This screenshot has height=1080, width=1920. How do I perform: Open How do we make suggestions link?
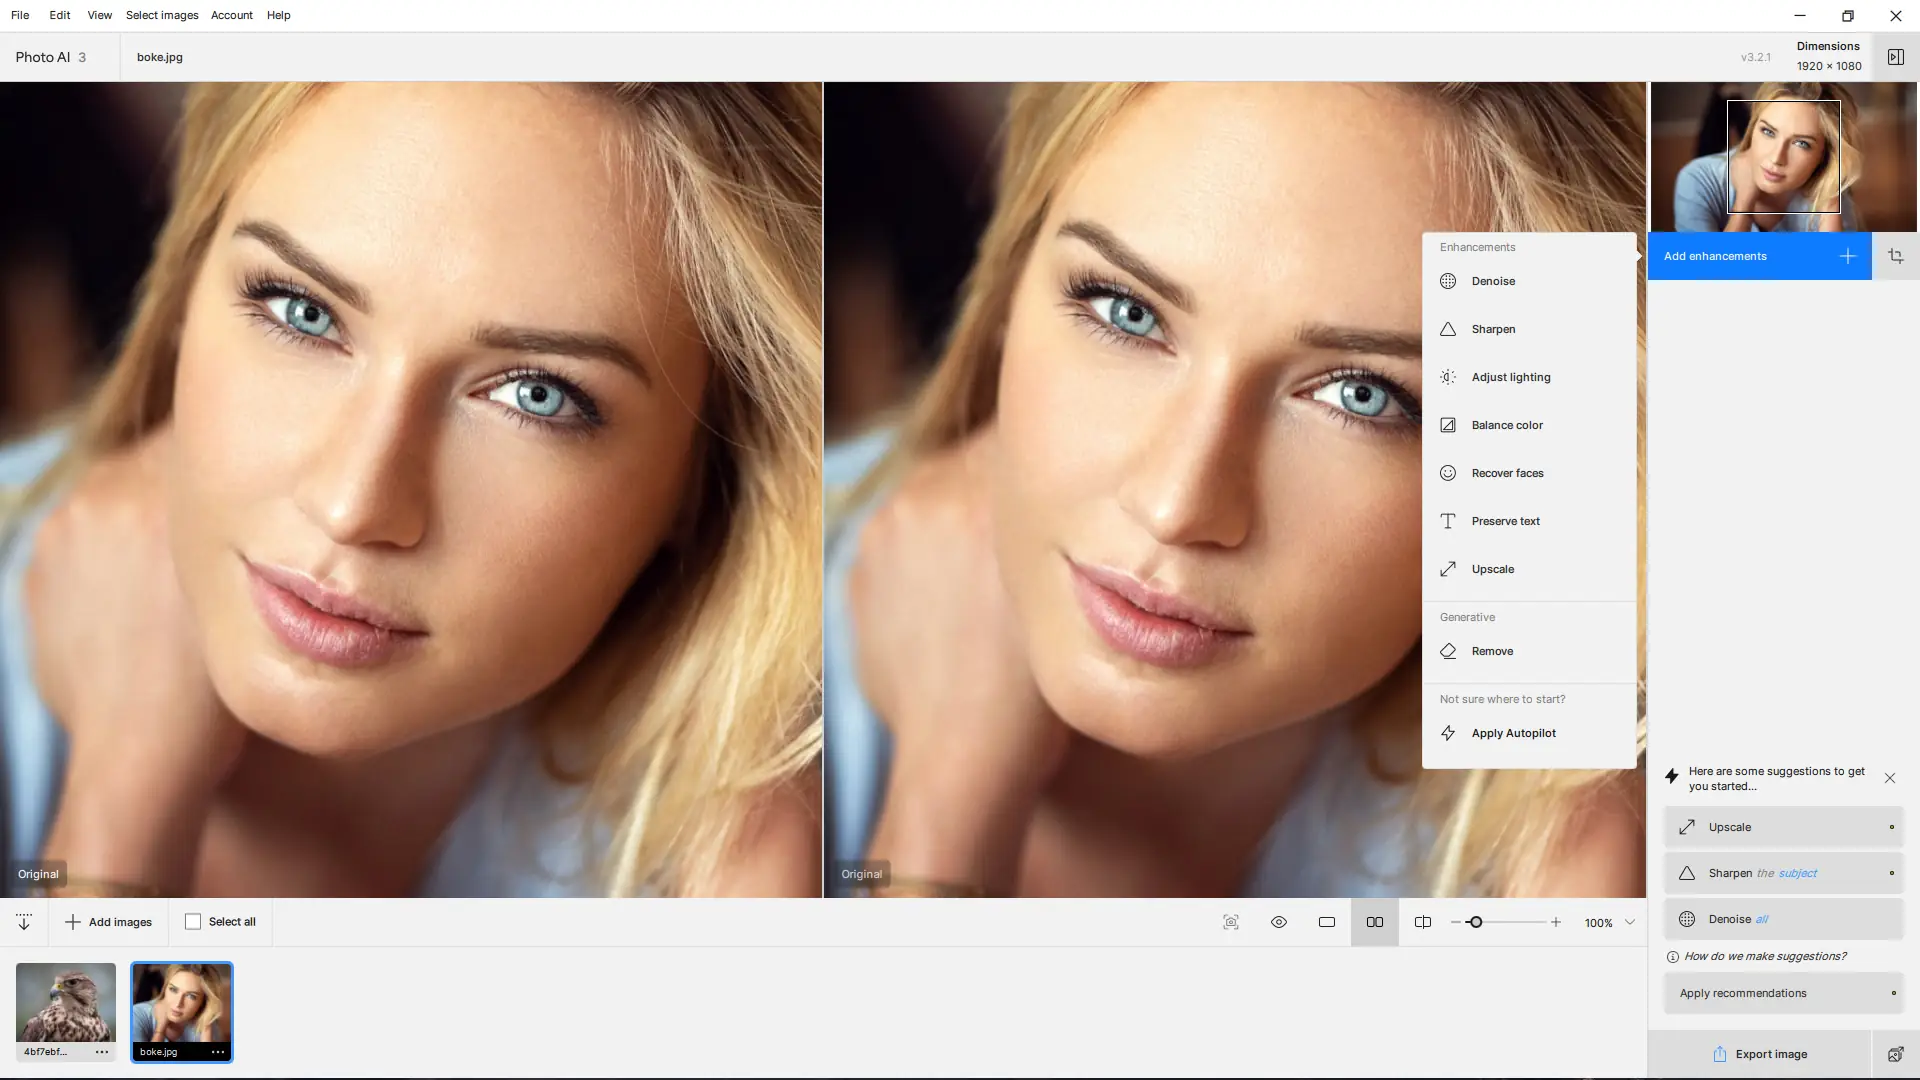pyautogui.click(x=1764, y=956)
